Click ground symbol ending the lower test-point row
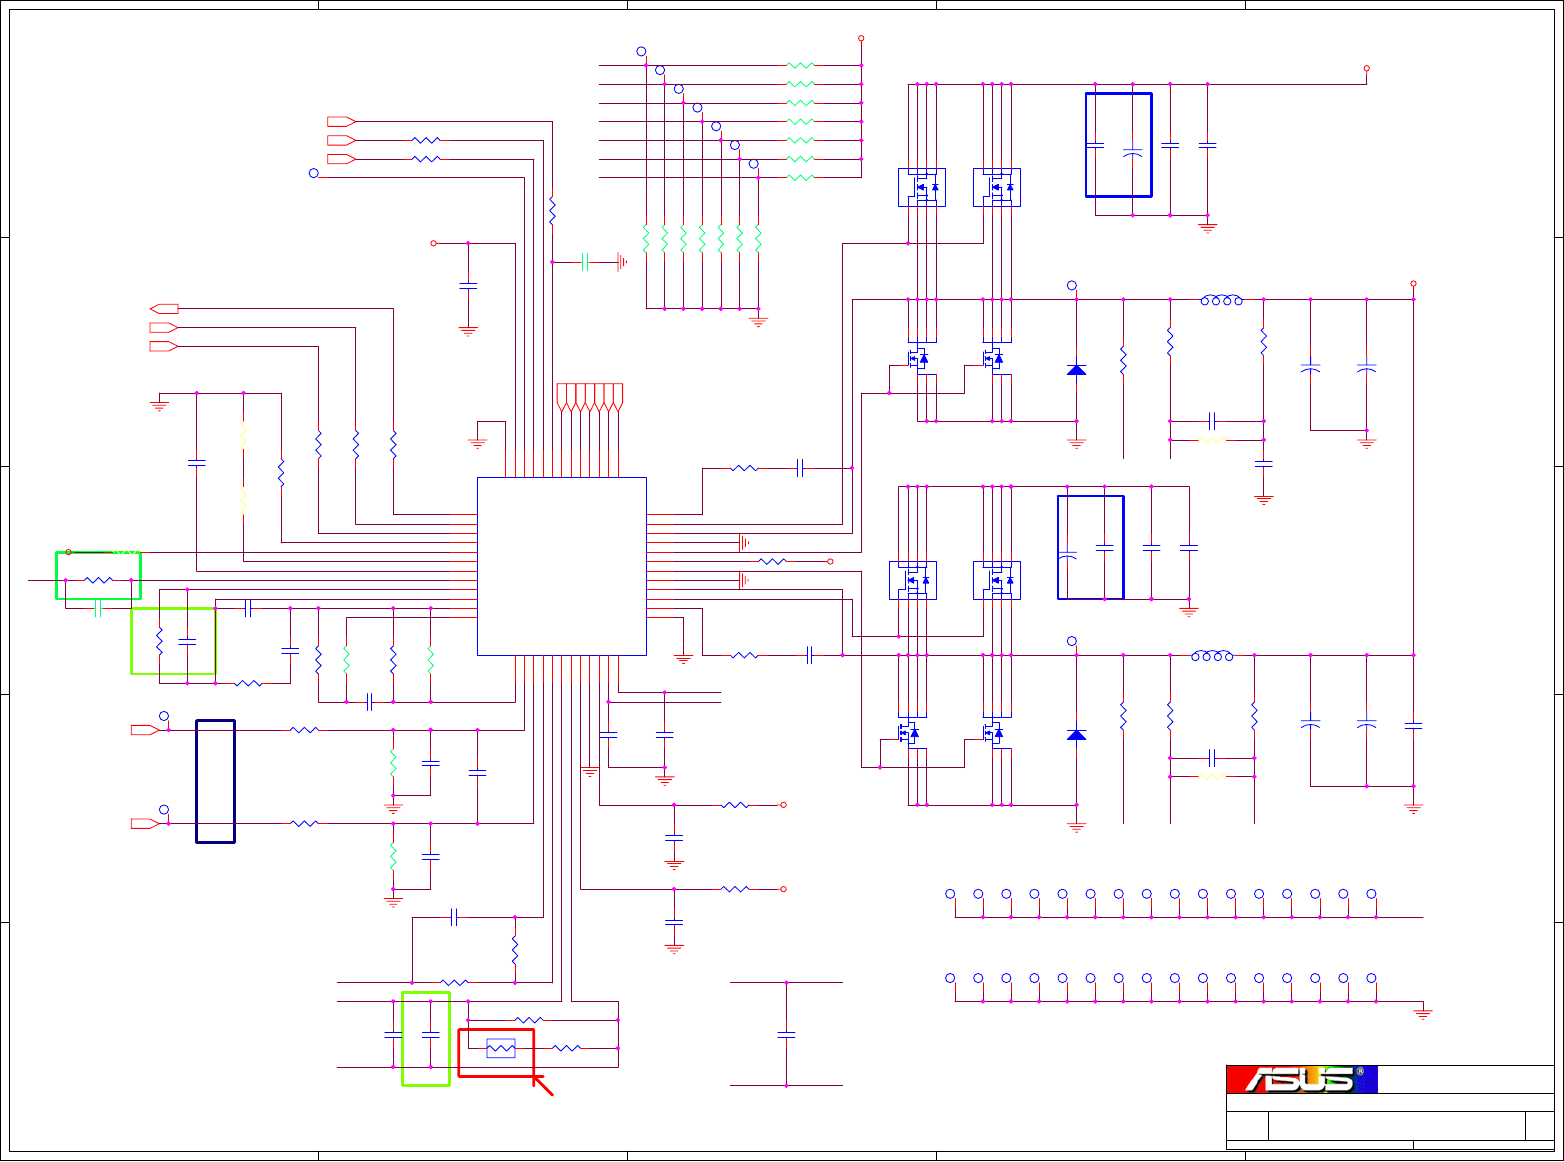The height and width of the screenshot is (1162, 1564). click(x=1423, y=1013)
